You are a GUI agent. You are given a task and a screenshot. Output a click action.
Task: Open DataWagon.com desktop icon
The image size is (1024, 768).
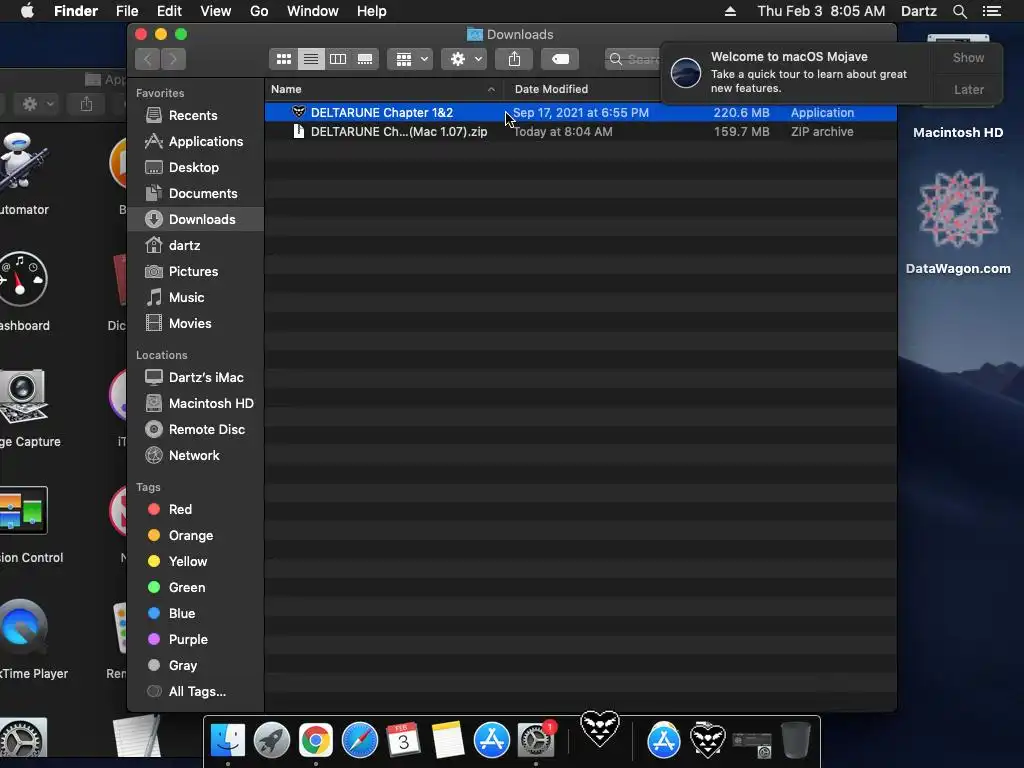[958, 222]
